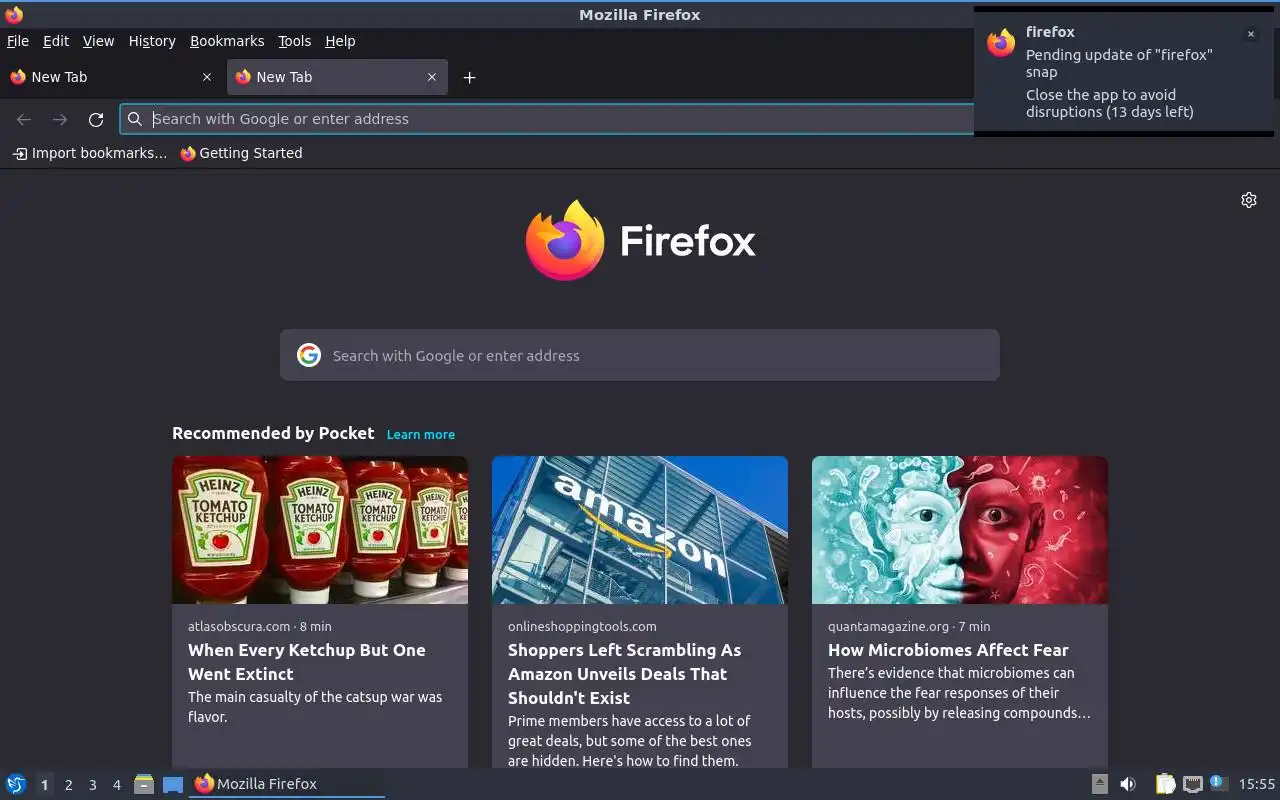This screenshot has height=800, width=1280.
Task: Click the clock showing 15:55
Action: 1257,784
